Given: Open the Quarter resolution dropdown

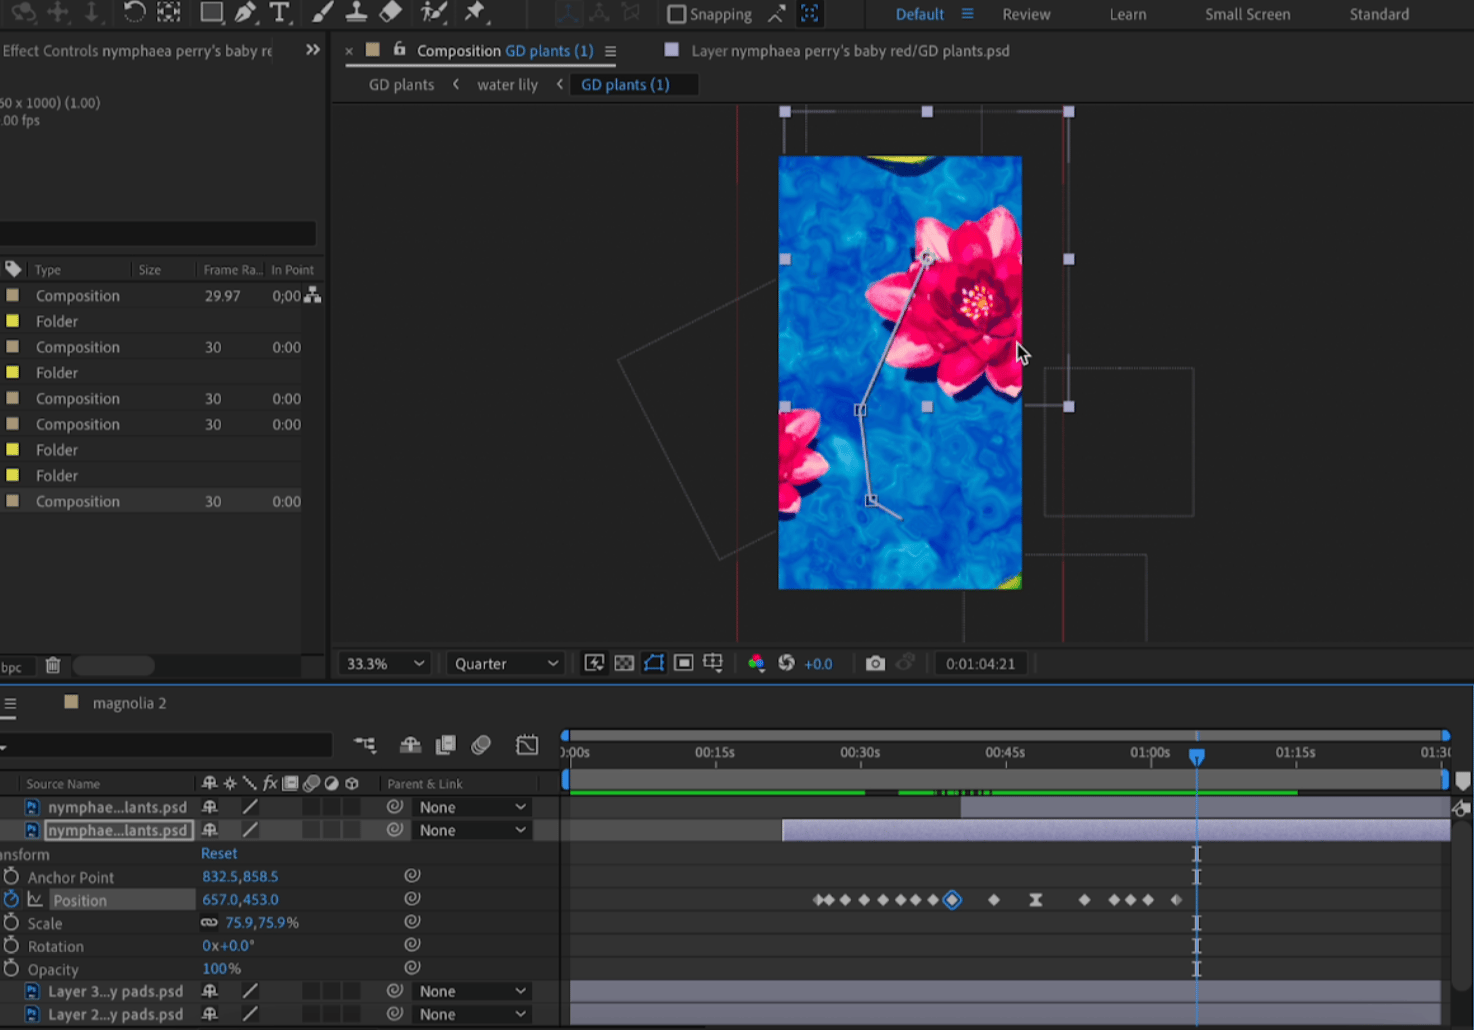Looking at the screenshot, I should 505,663.
